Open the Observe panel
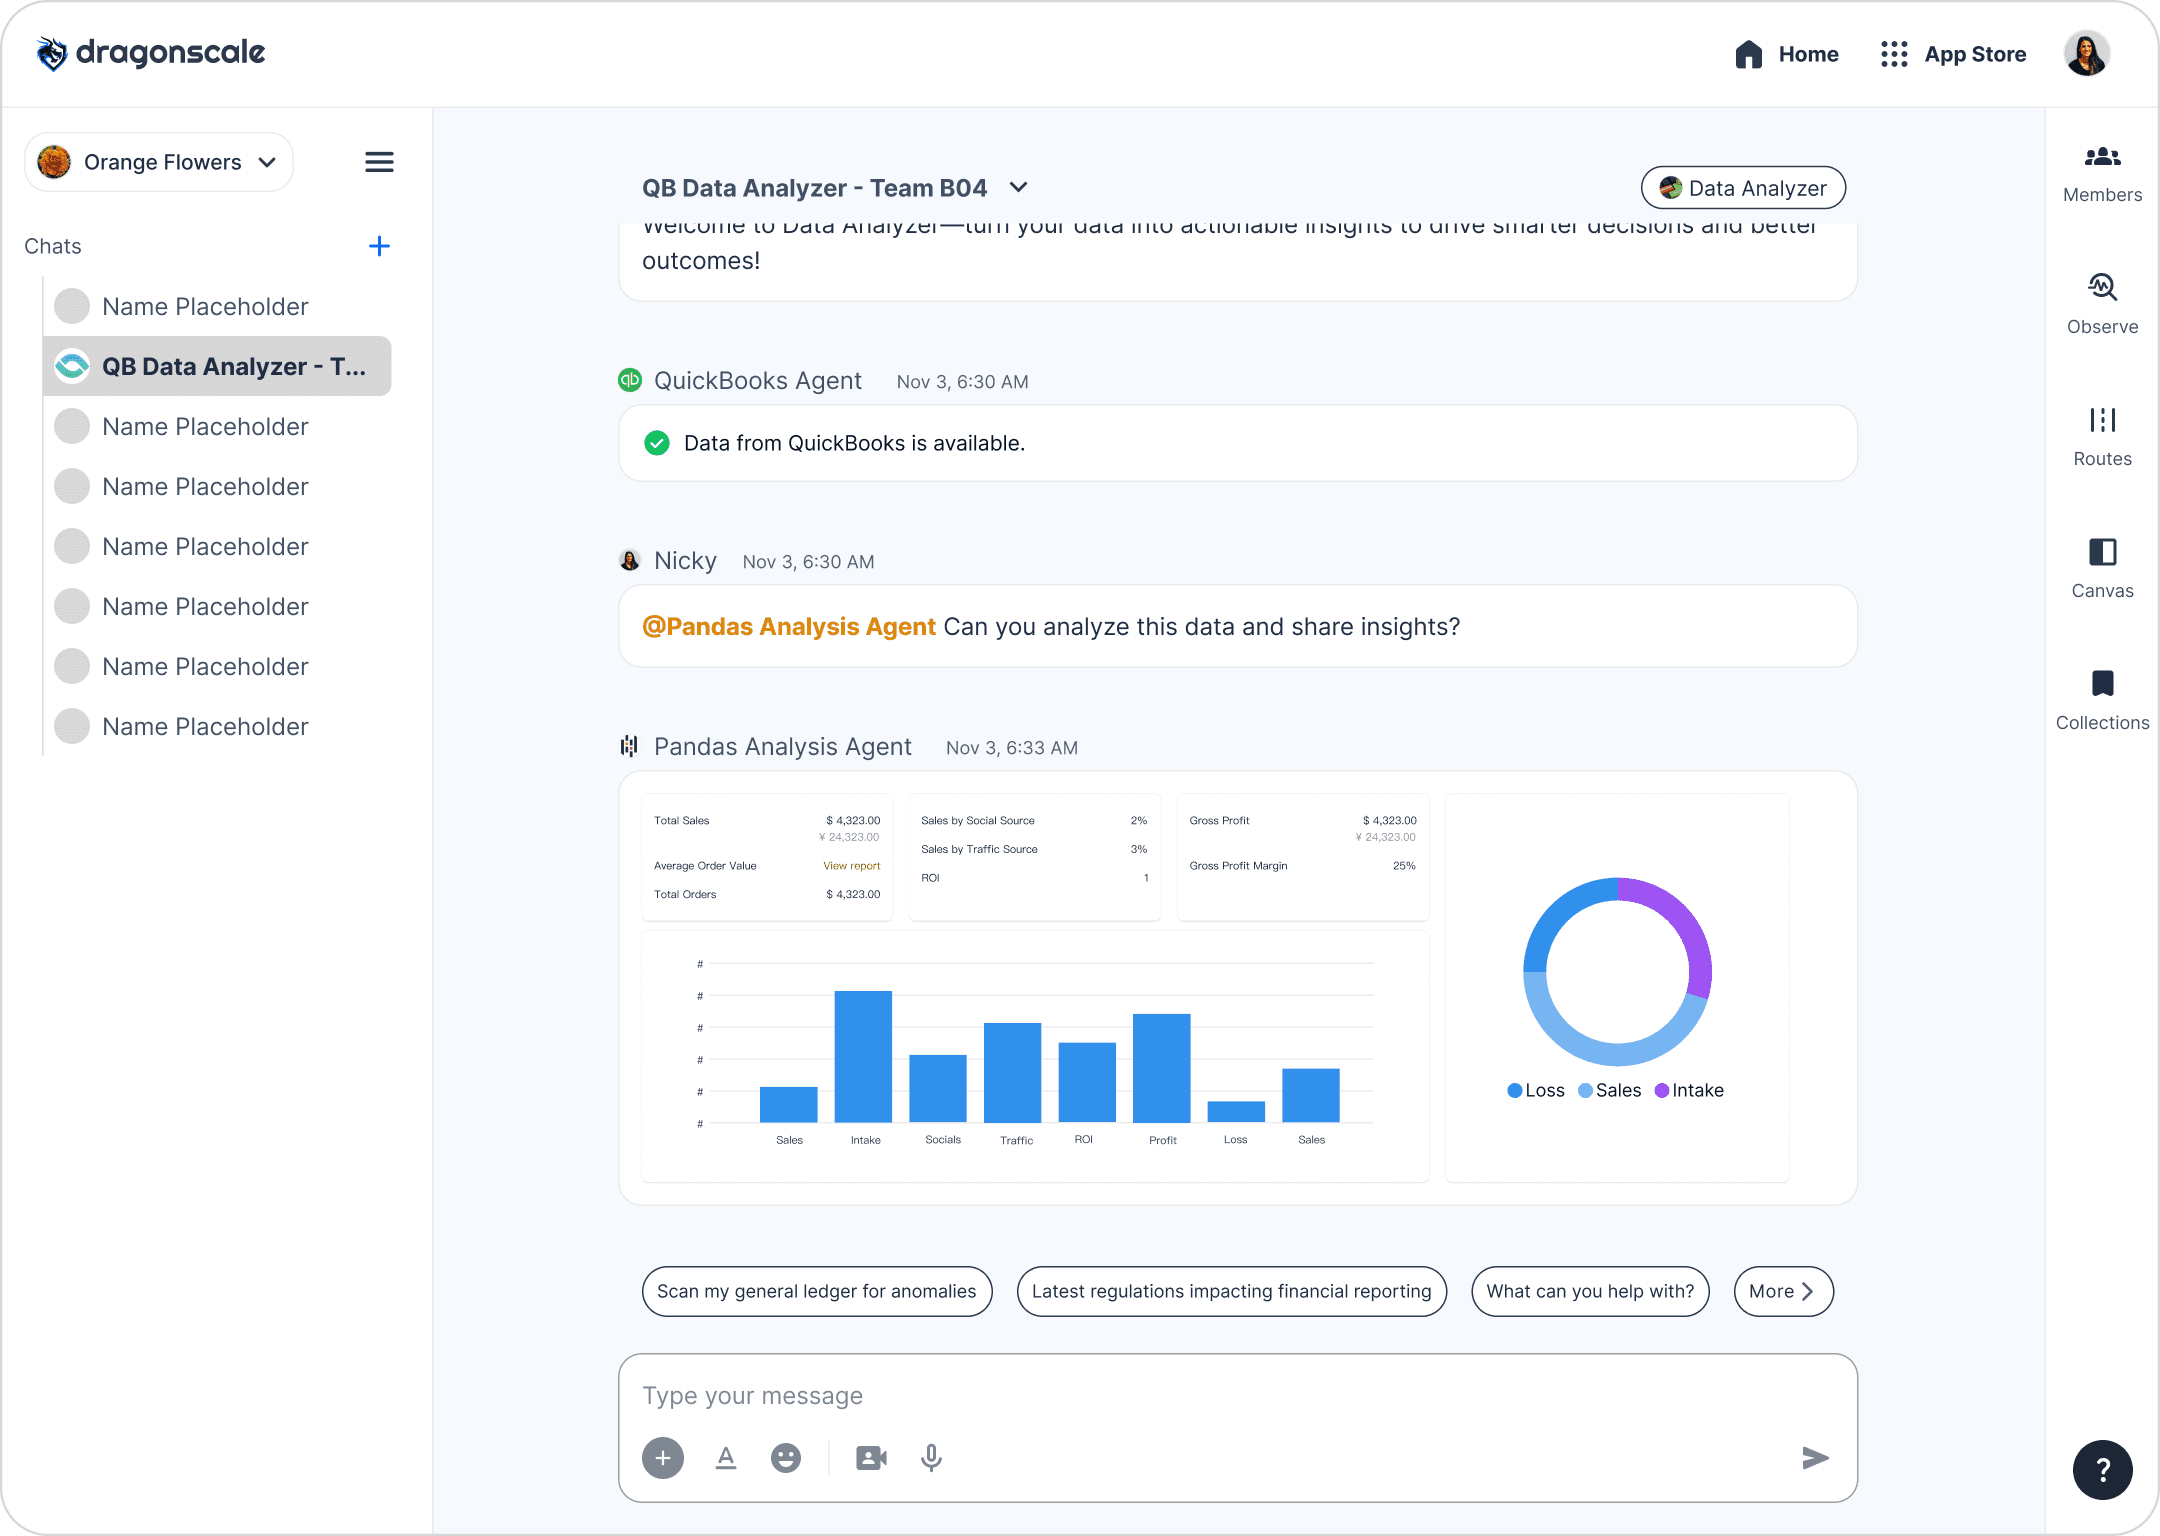Screen dimensions: 2160x1536 2102,304
